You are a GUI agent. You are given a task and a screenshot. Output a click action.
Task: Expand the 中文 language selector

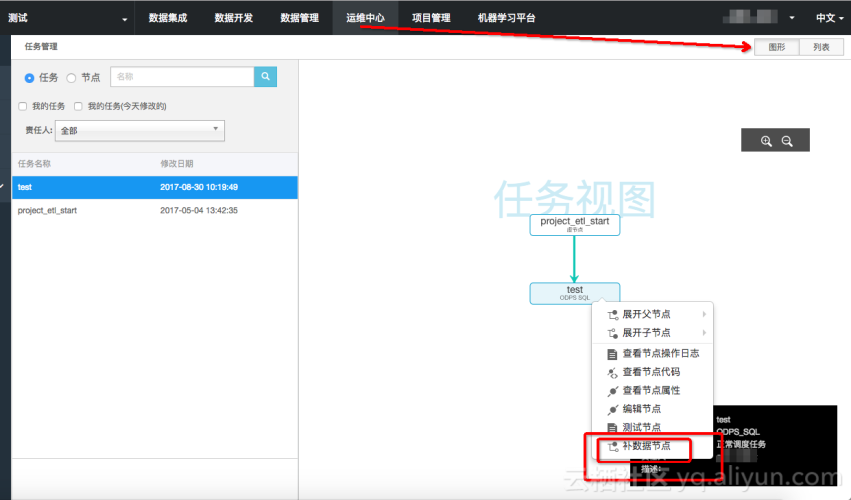(825, 18)
